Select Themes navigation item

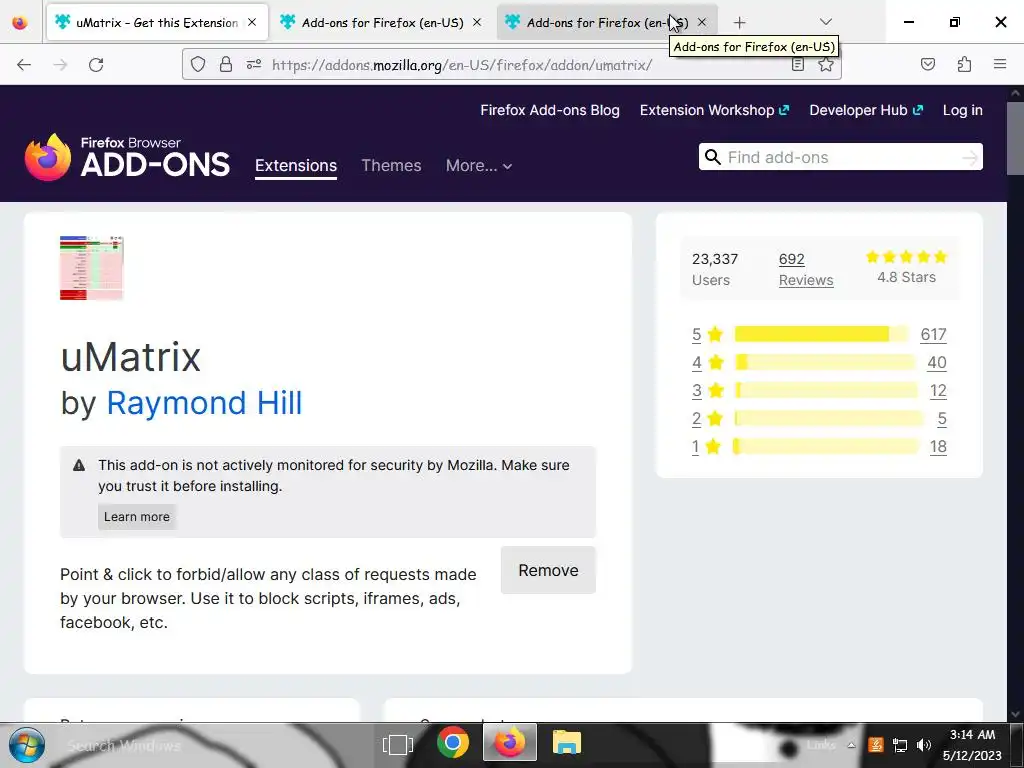(391, 166)
